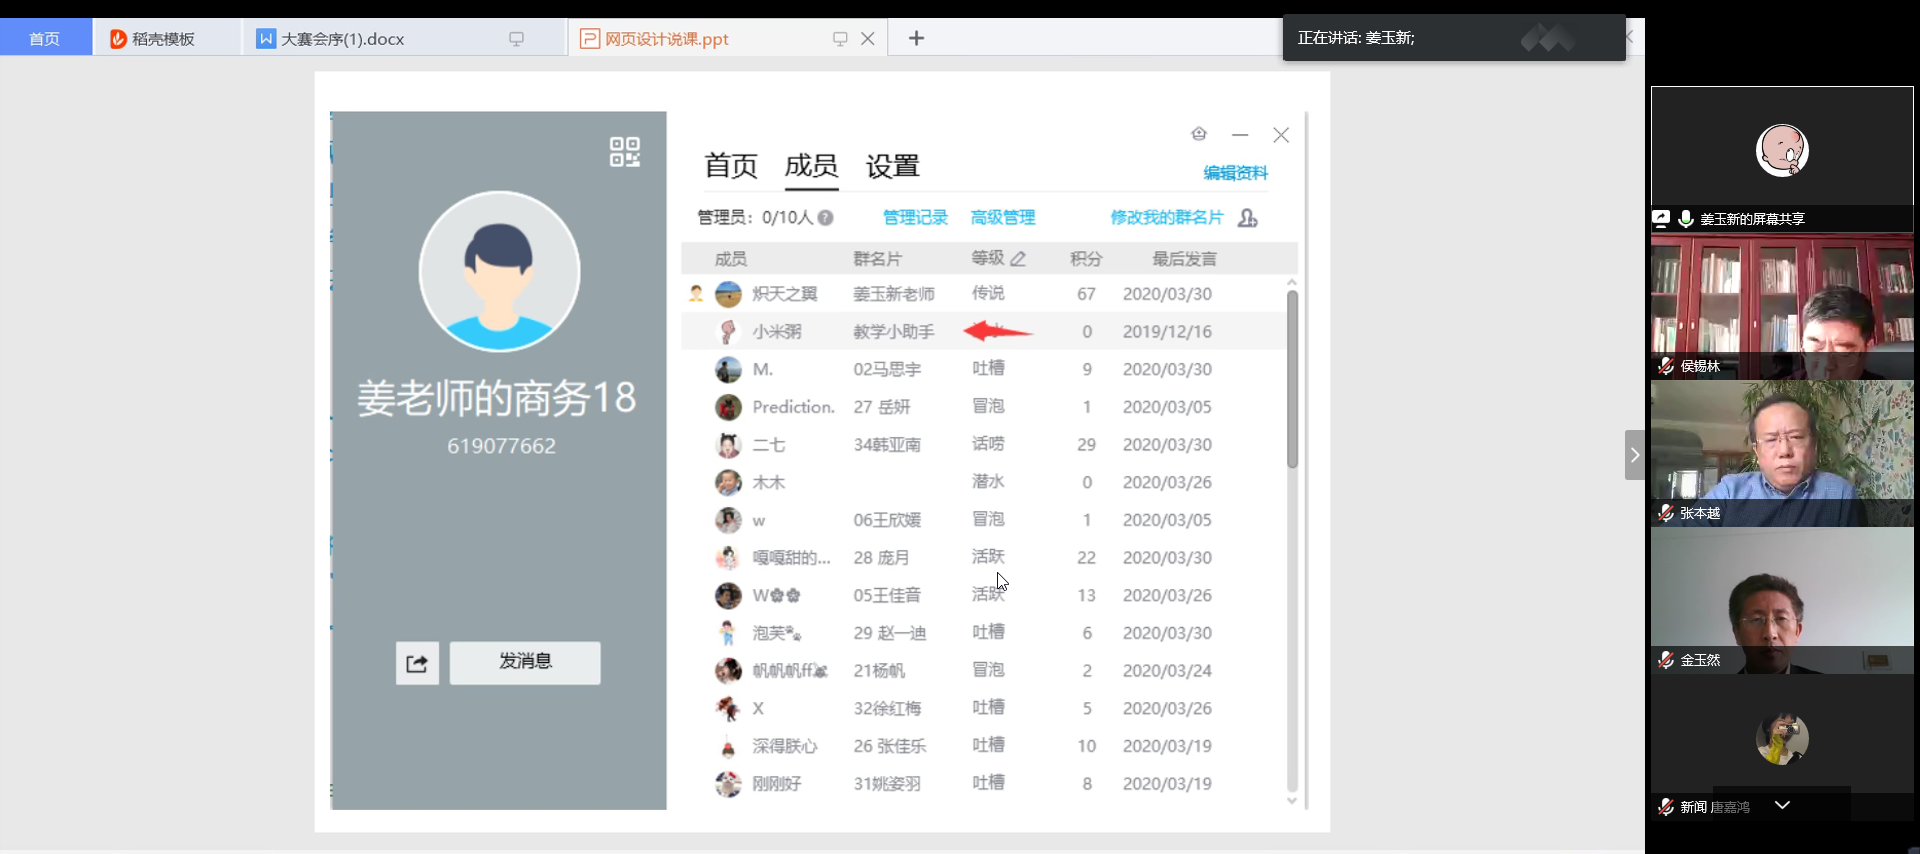Collapse the participant video panel with chevron
Image resolution: width=1920 pixels, height=854 pixels.
[x=1635, y=455]
